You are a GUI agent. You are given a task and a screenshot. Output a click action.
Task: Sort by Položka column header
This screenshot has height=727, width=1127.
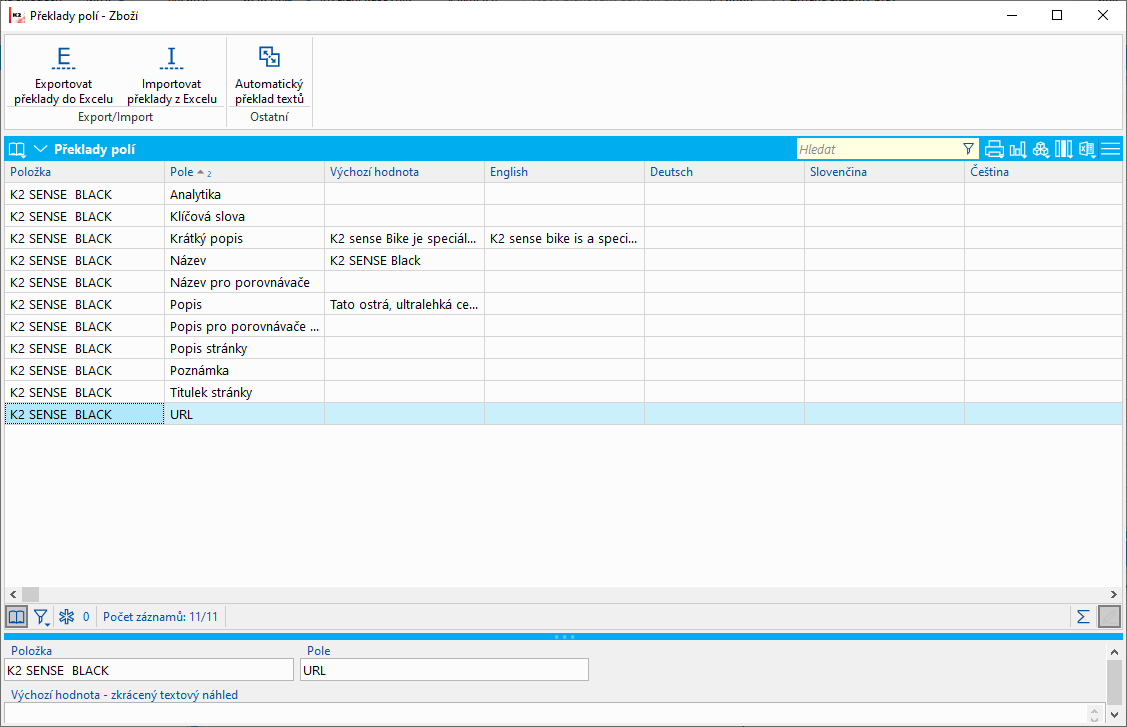click(x=85, y=172)
